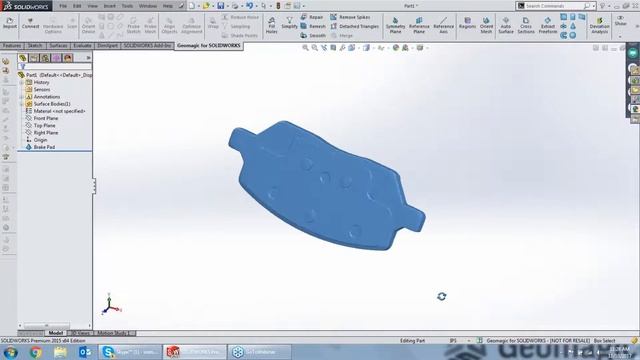This screenshot has width=640, height=360.
Task: Select Front Plane in the feature tree
Action: click(x=46, y=118)
